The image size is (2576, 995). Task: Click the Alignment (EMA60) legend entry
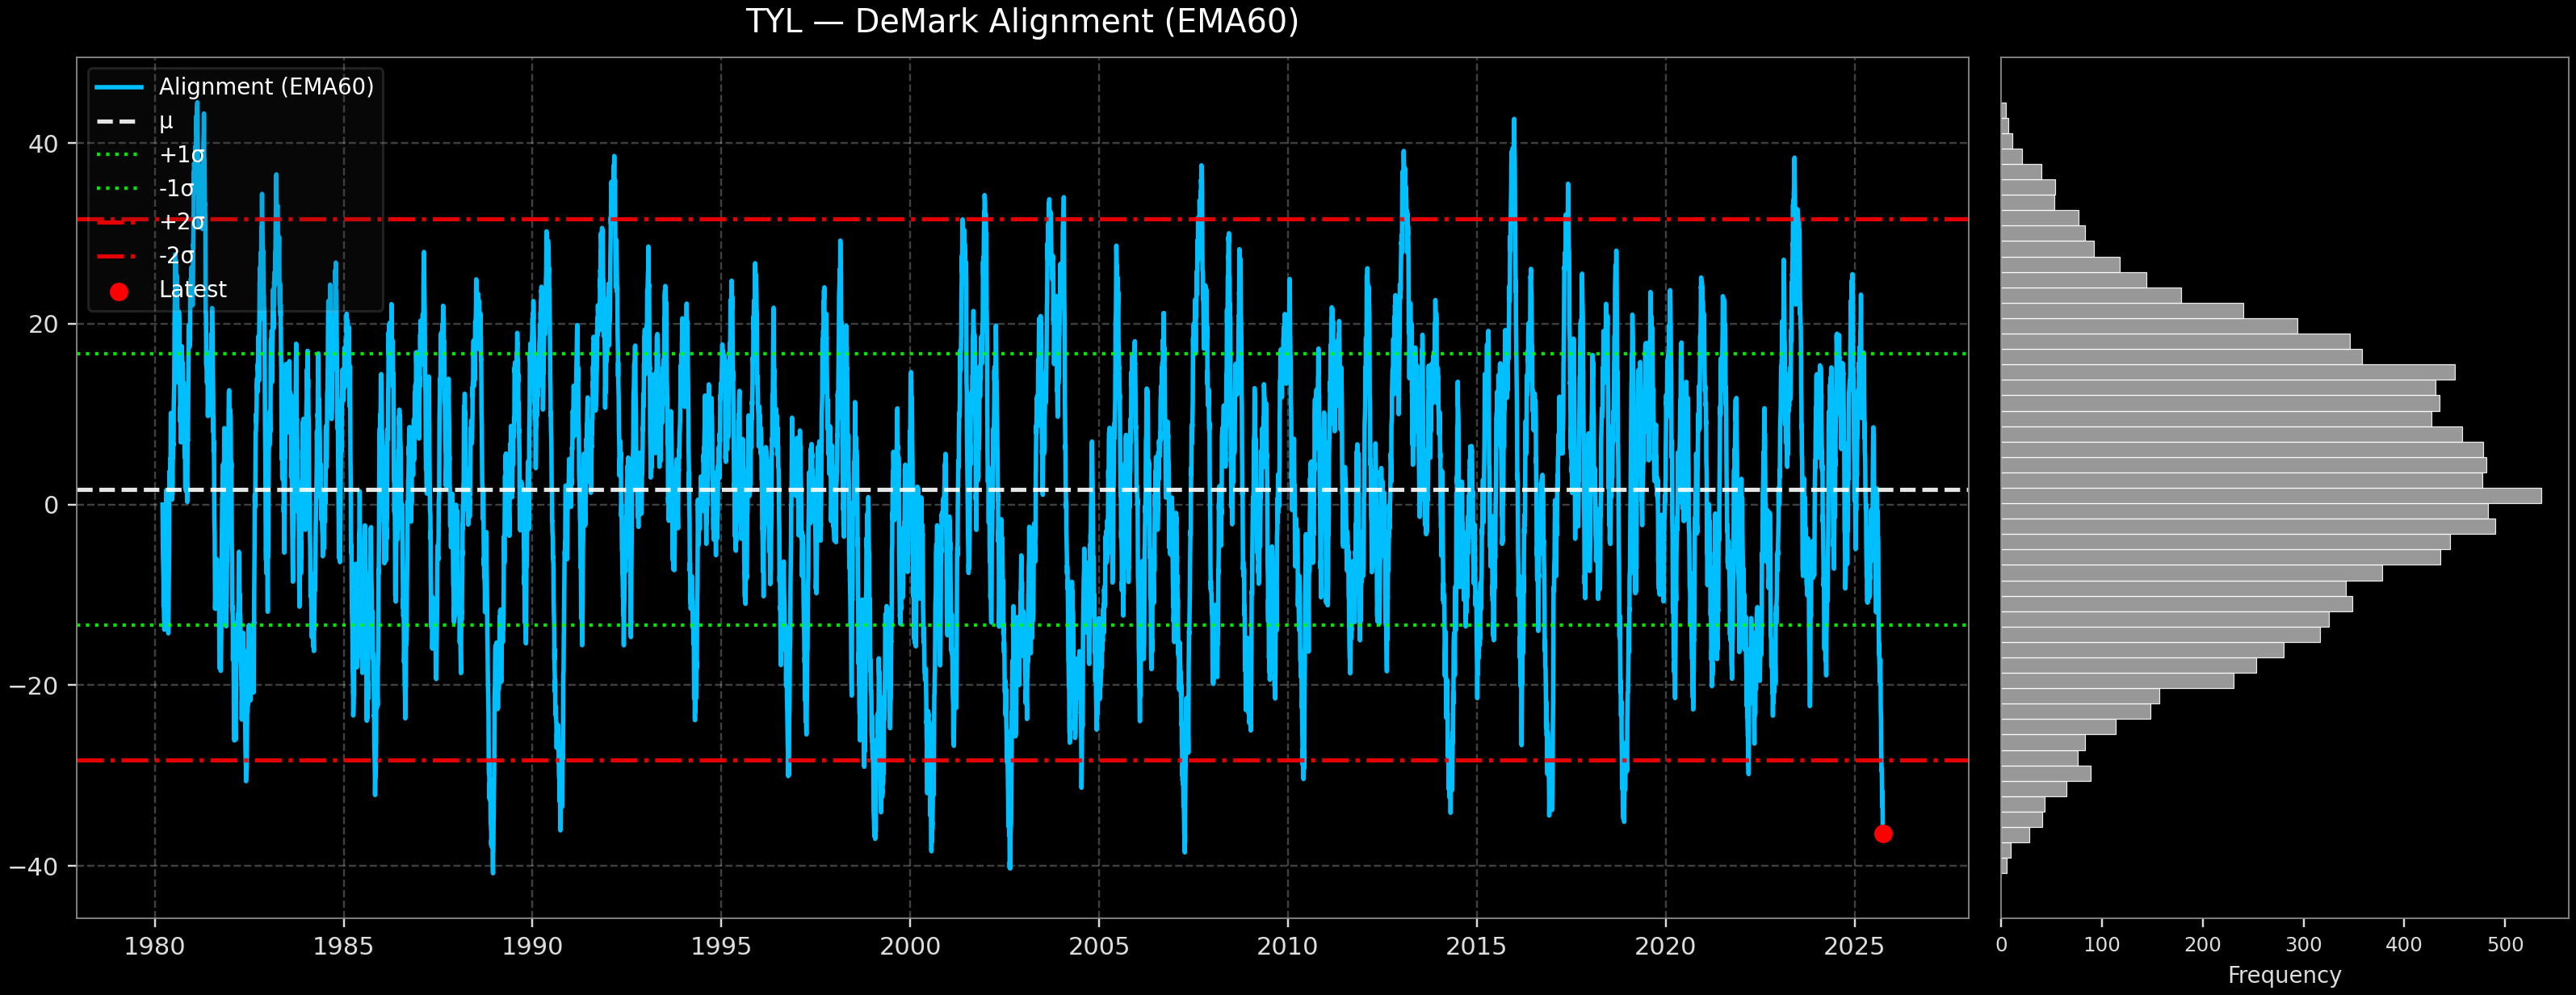point(265,87)
